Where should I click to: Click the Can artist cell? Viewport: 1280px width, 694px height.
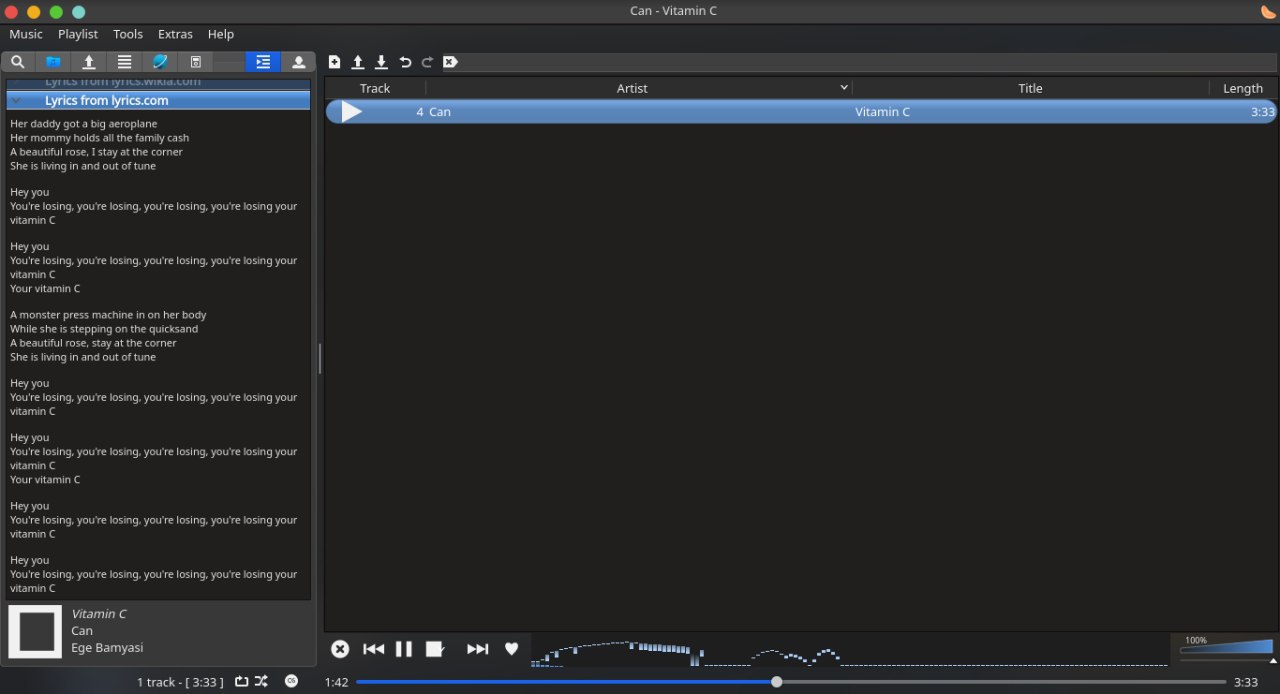(440, 112)
